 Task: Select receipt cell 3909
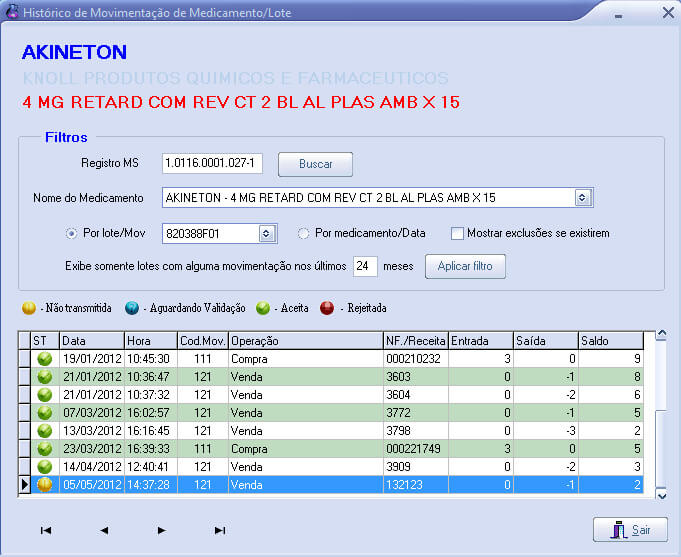point(416,467)
